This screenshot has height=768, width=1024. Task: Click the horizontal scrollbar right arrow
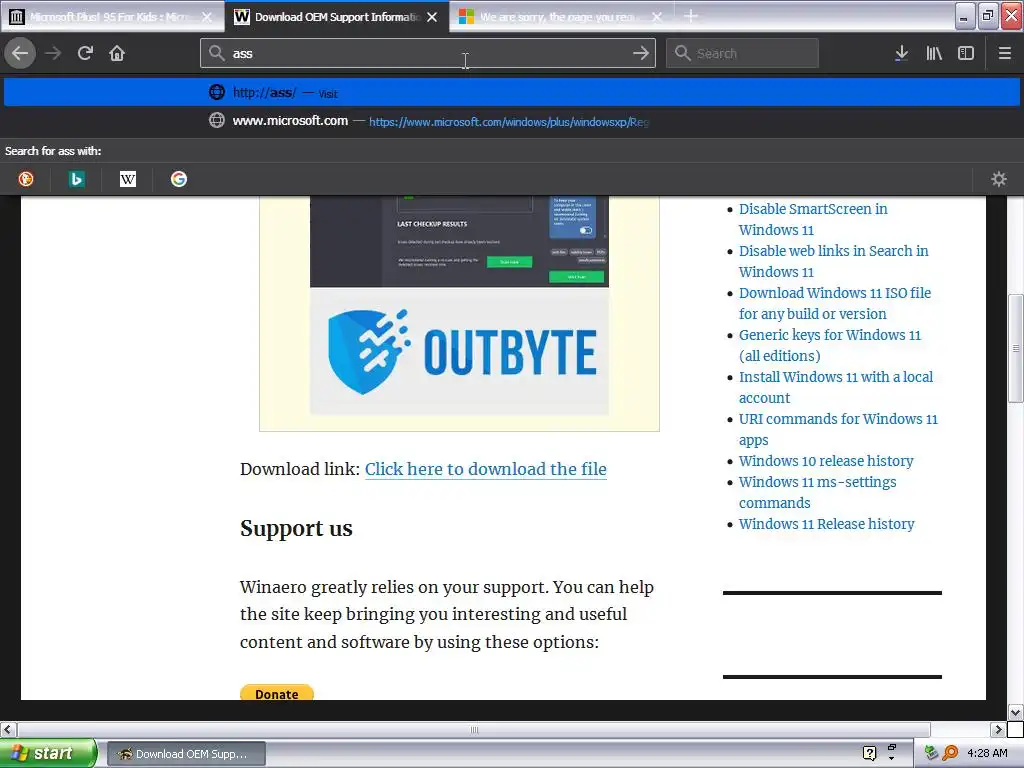998,729
